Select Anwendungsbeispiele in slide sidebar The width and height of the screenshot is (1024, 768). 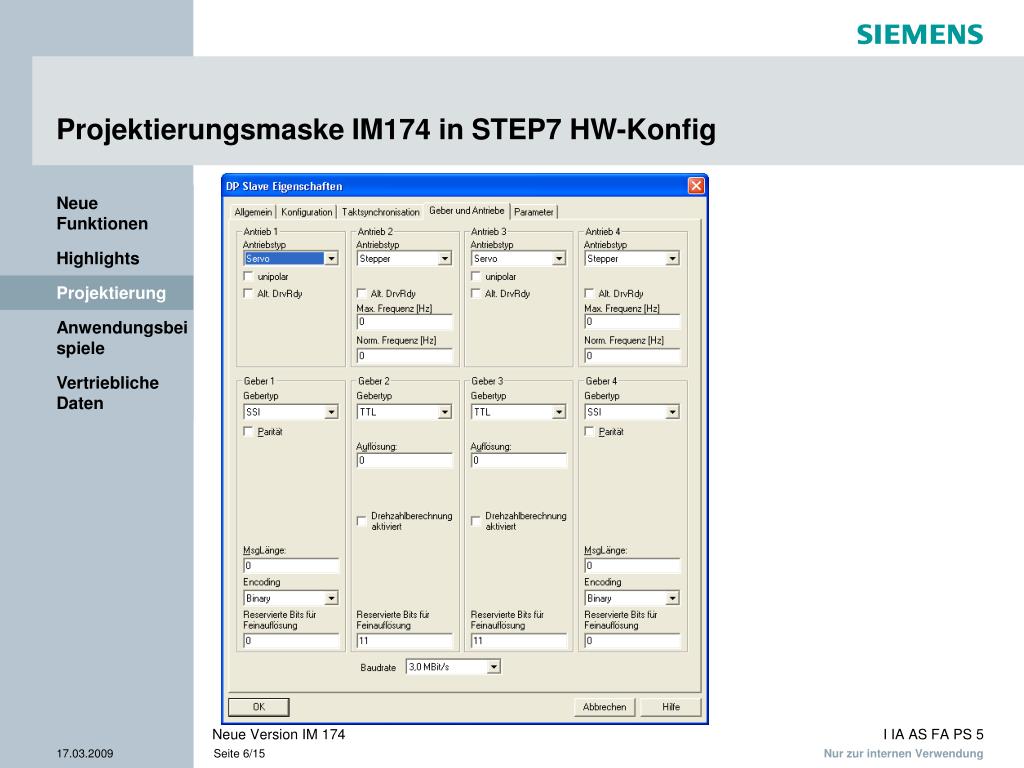pyautogui.click(x=122, y=338)
